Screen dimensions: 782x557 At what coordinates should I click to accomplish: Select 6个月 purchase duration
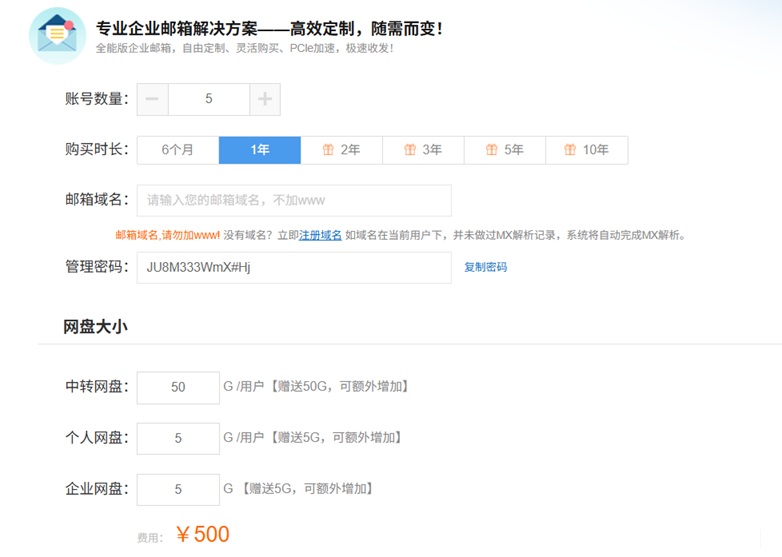(x=178, y=150)
